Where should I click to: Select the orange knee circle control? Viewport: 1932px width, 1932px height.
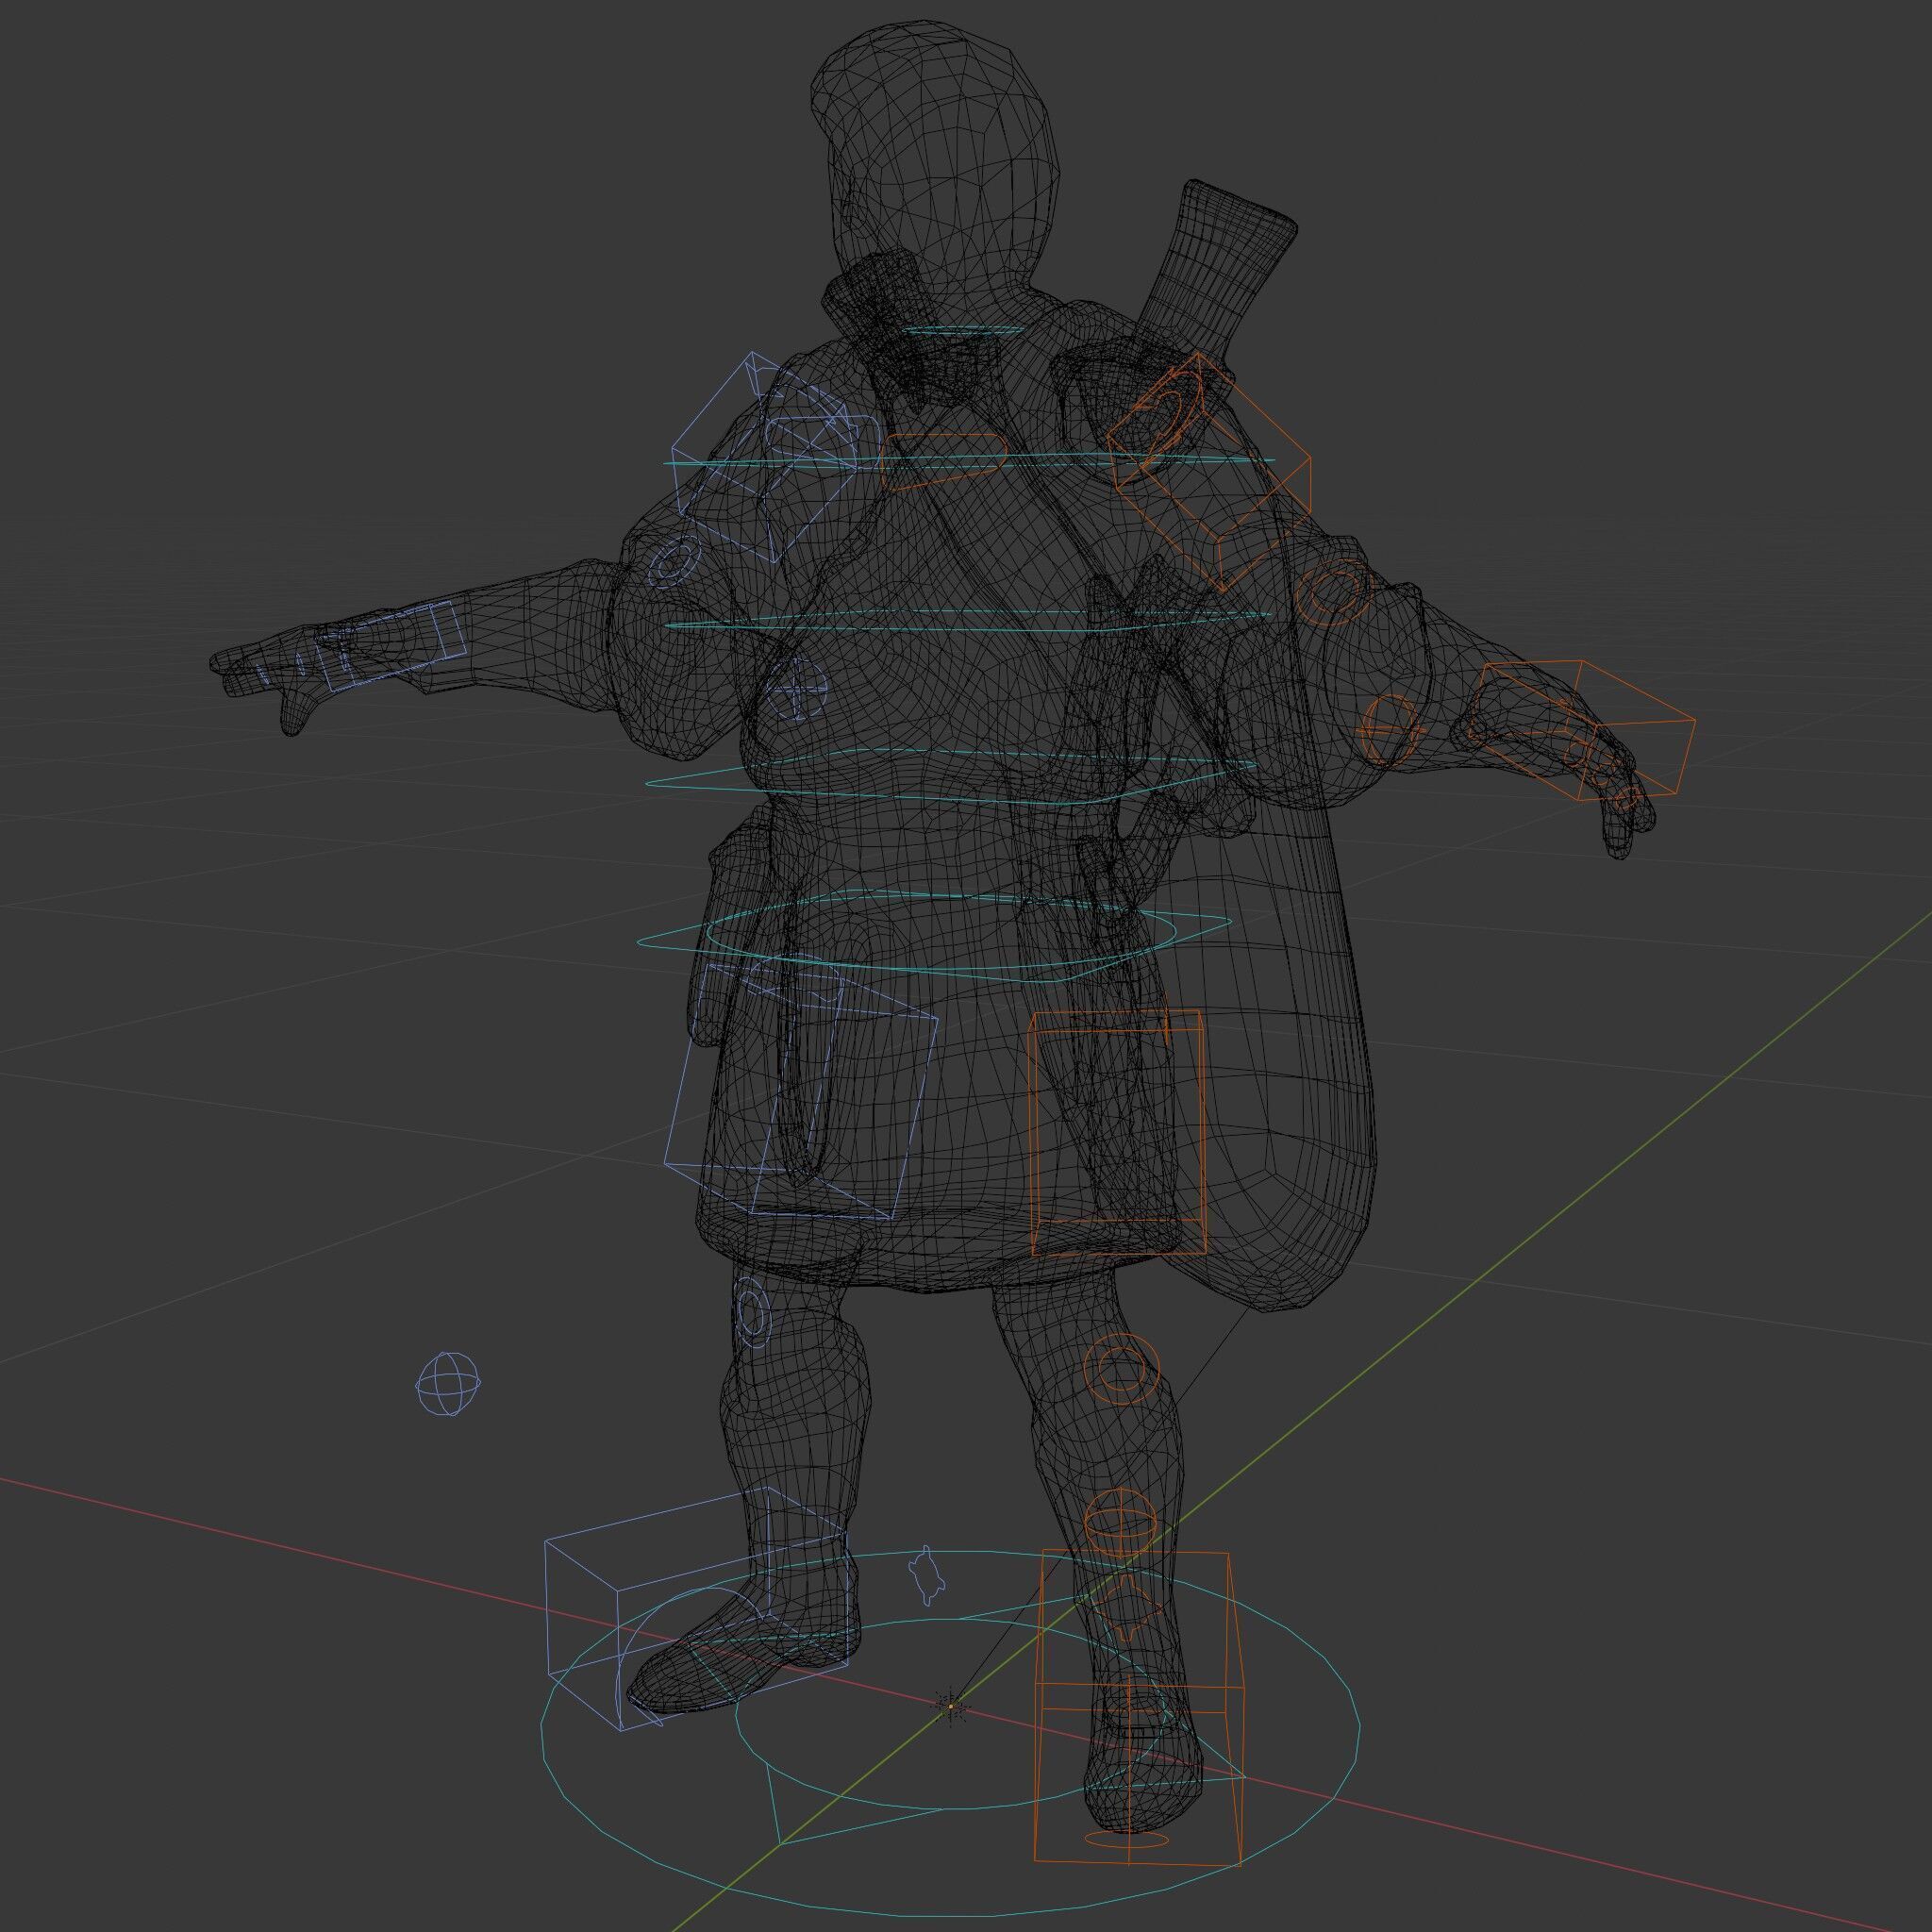click(x=1122, y=1368)
